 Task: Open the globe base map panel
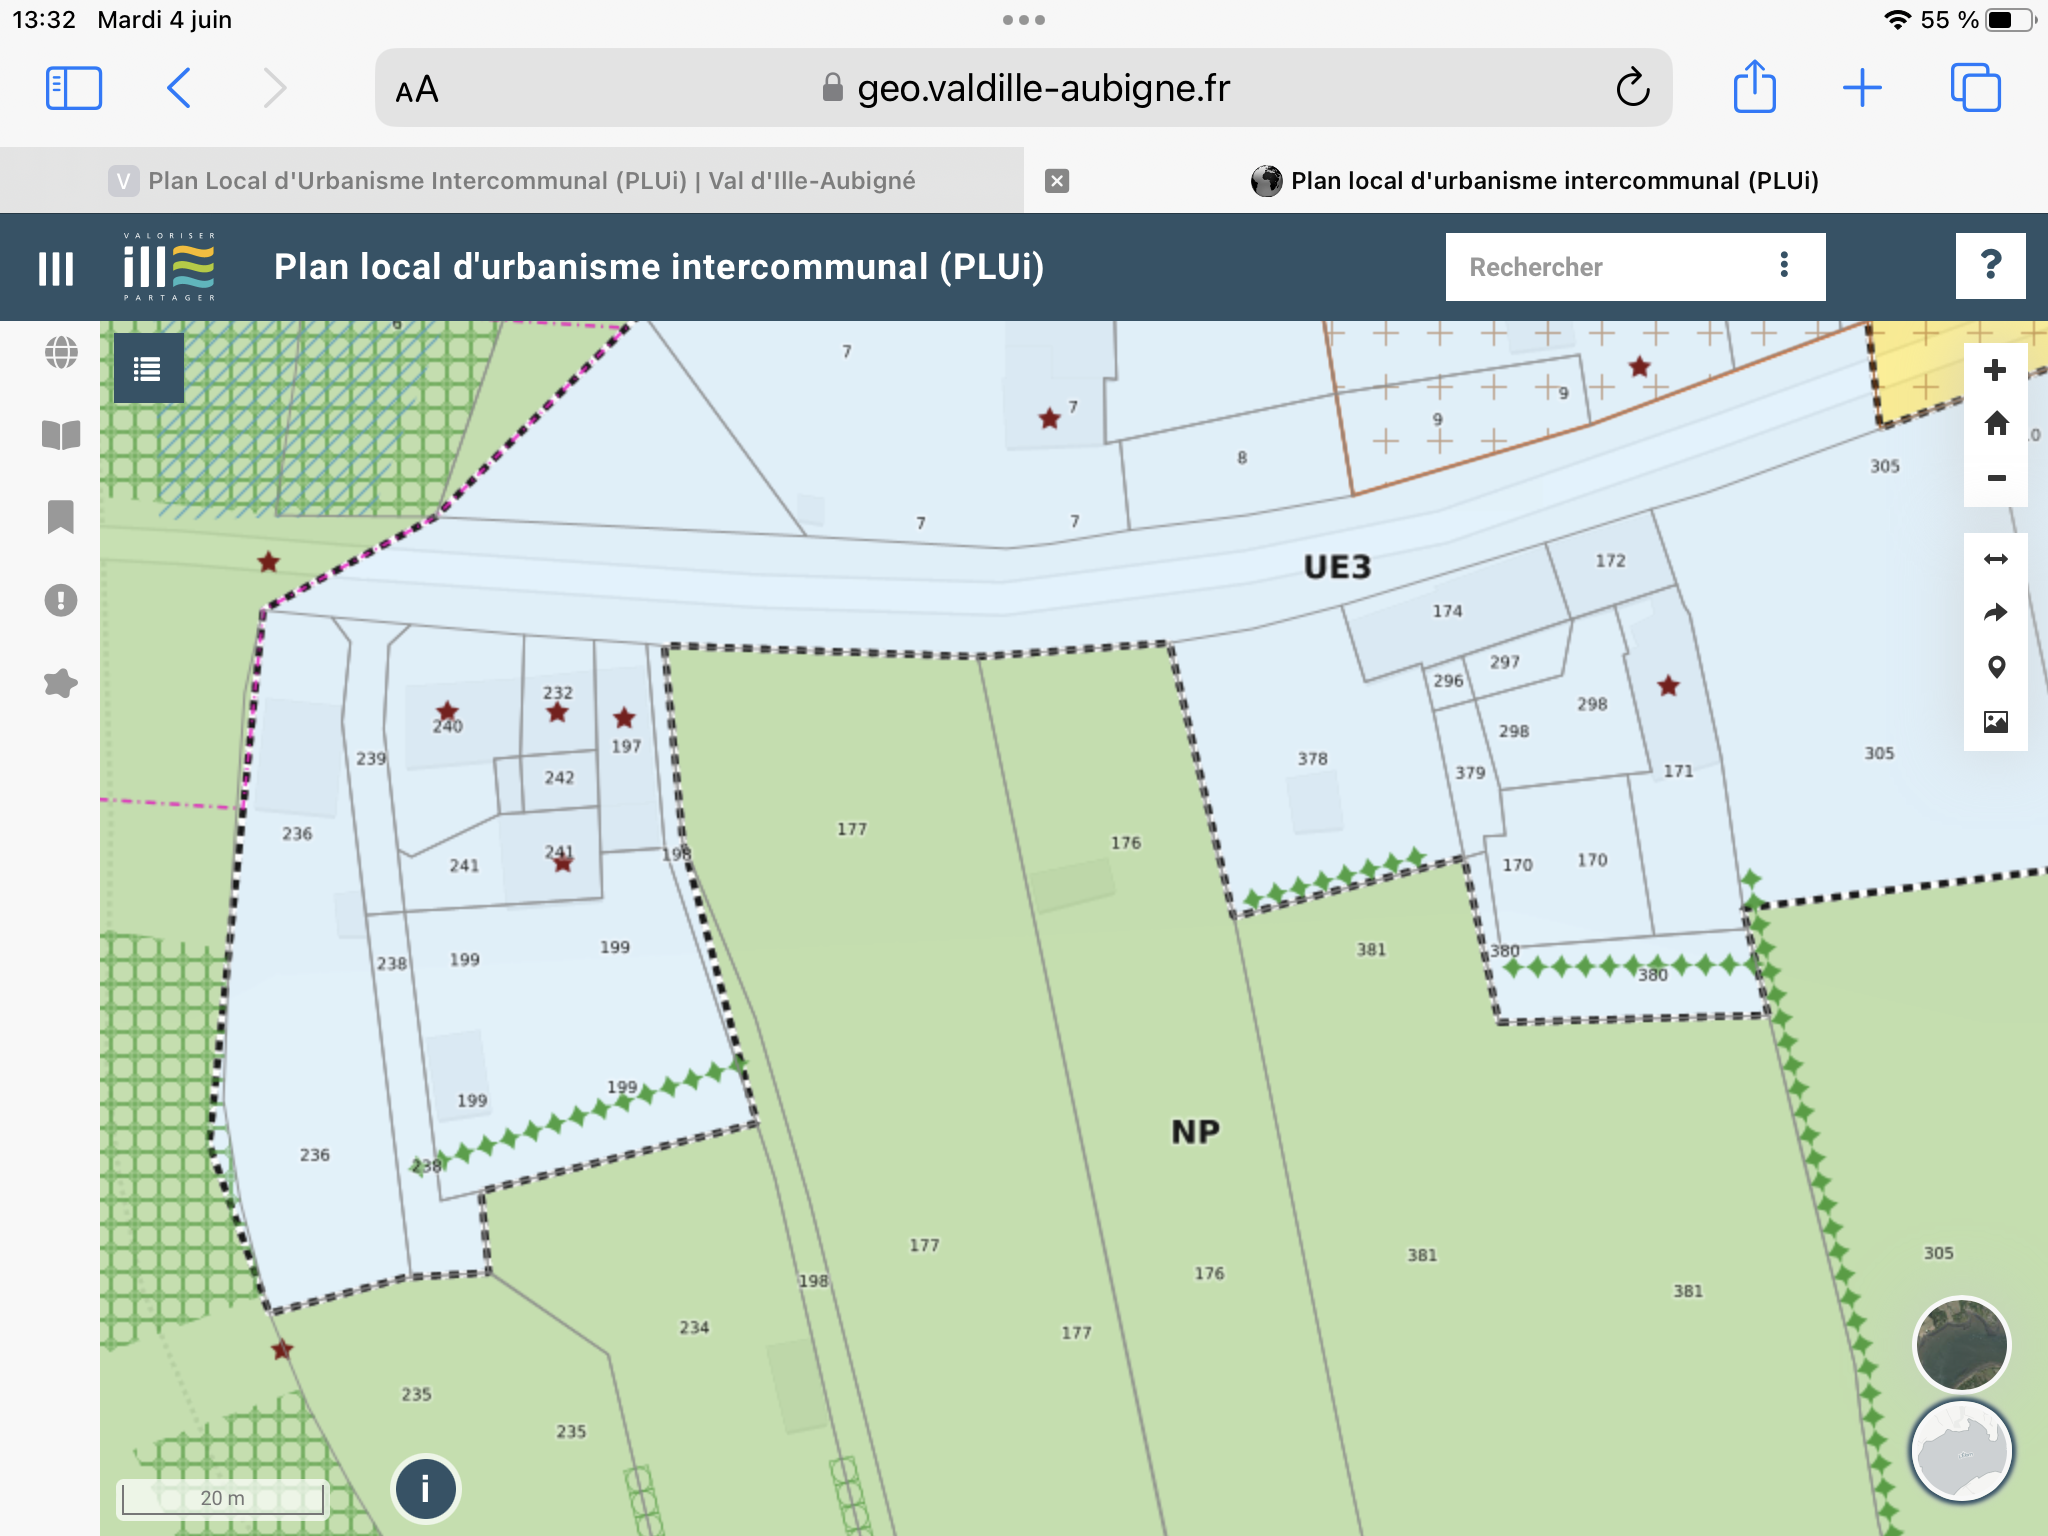pos(61,352)
